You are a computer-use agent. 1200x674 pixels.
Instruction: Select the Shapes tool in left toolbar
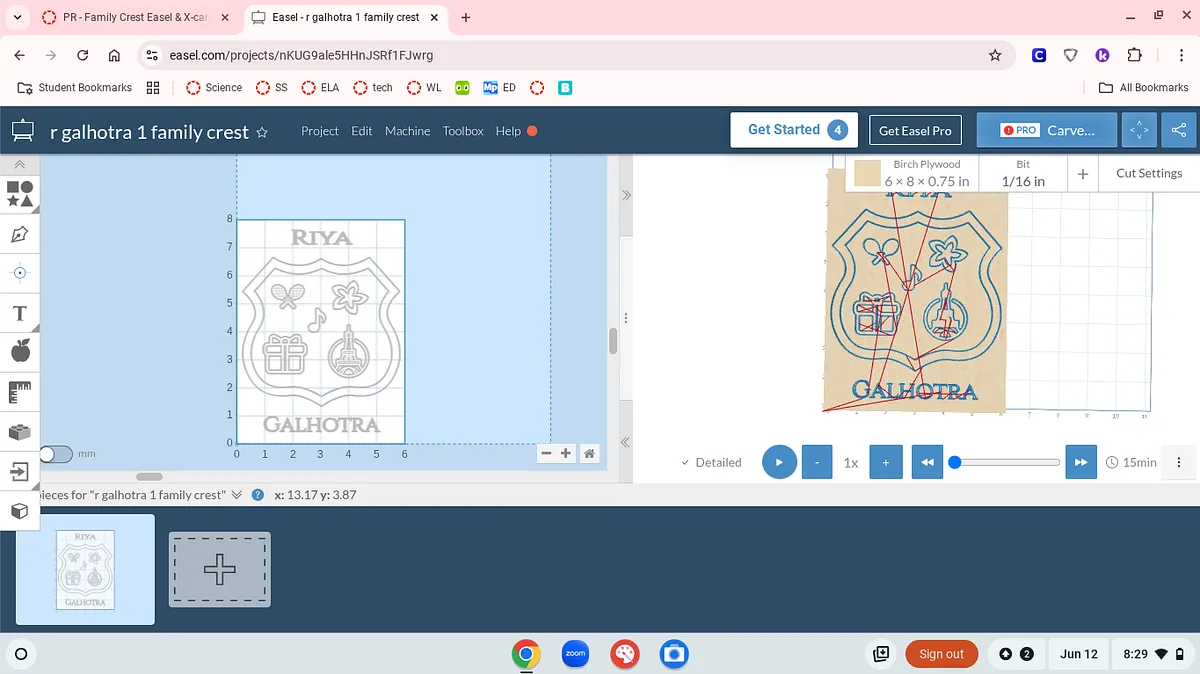click(x=20, y=193)
